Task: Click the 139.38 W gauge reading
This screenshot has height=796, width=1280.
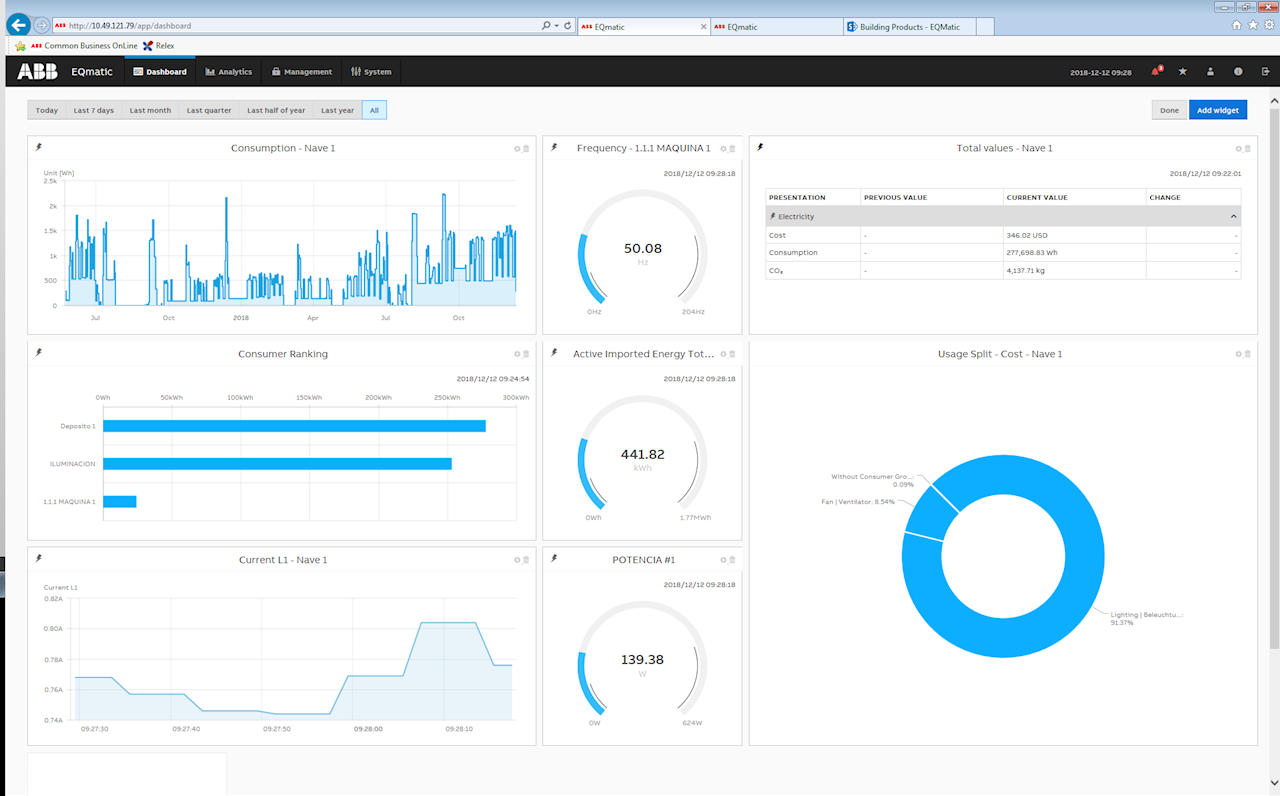Action: (x=643, y=660)
